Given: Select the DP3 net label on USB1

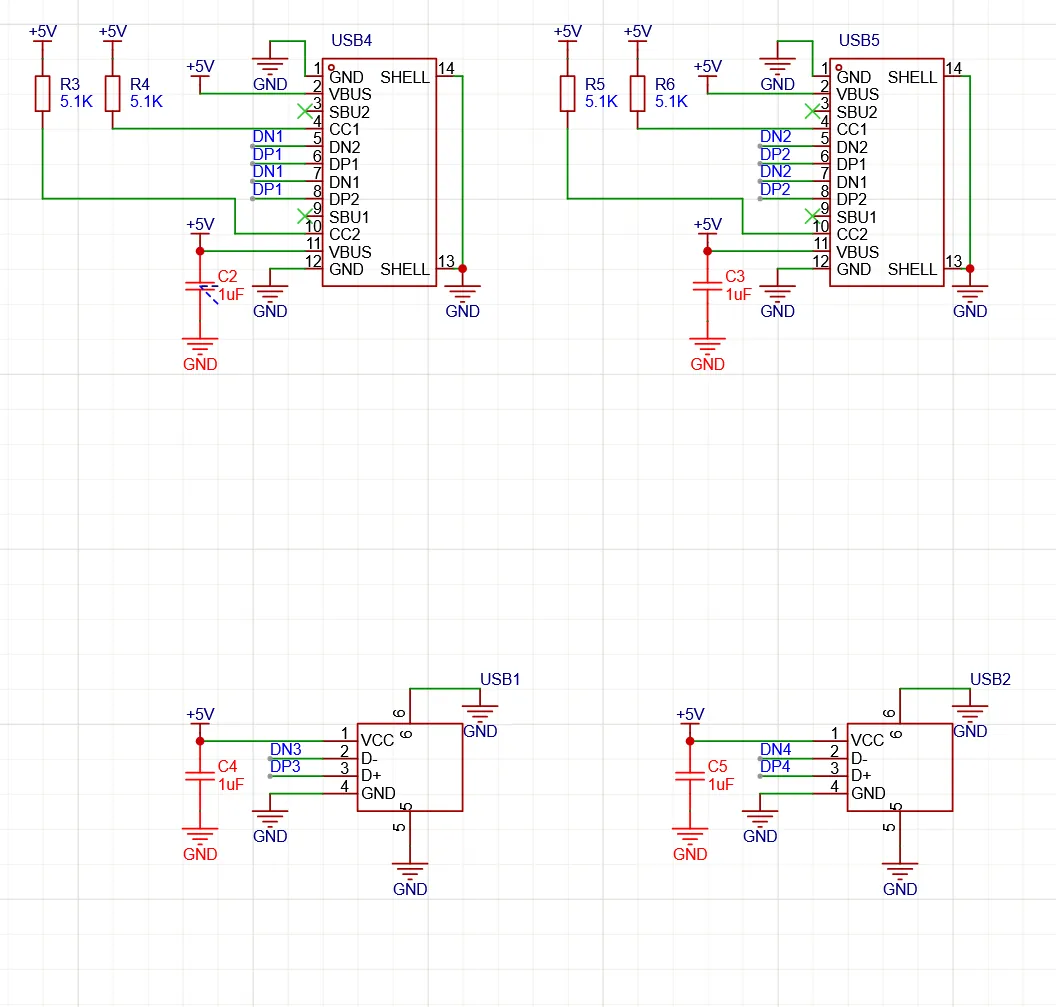Looking at the screenshot, I should [286, 767].
